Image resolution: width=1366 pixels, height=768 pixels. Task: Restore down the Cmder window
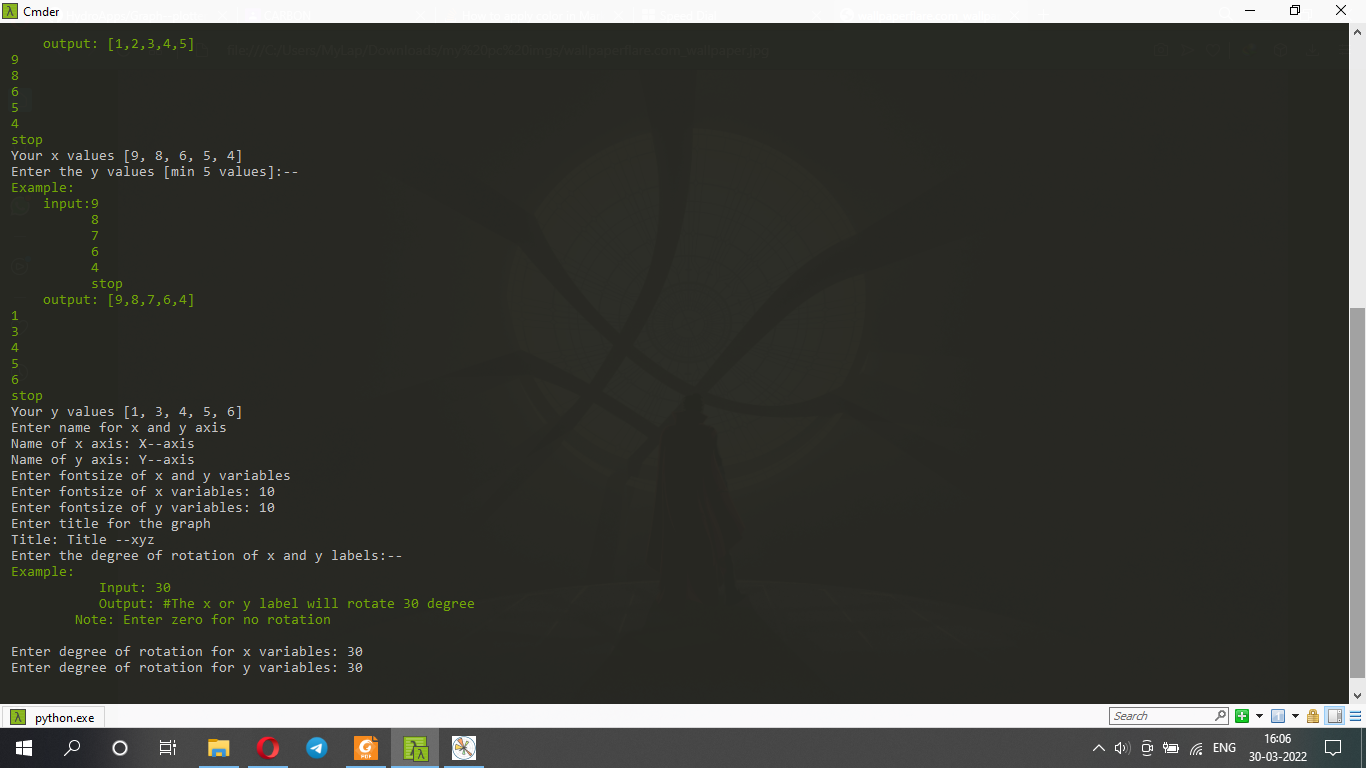tap(1295, 11)
